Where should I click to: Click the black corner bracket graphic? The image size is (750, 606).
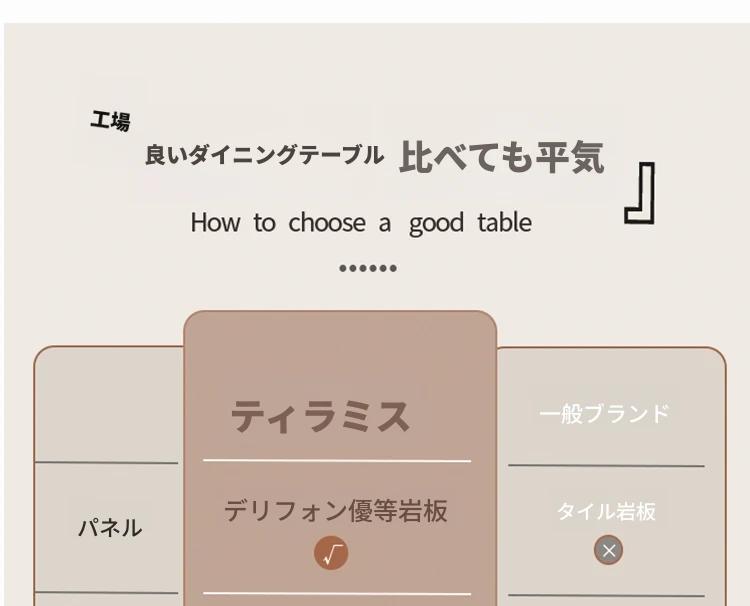[x=640, y=193]
